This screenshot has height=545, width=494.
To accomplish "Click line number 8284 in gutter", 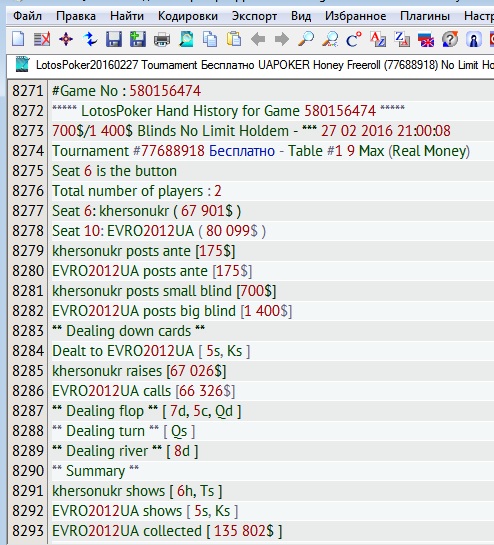I will pyautogui.click(x=27, y=351).
